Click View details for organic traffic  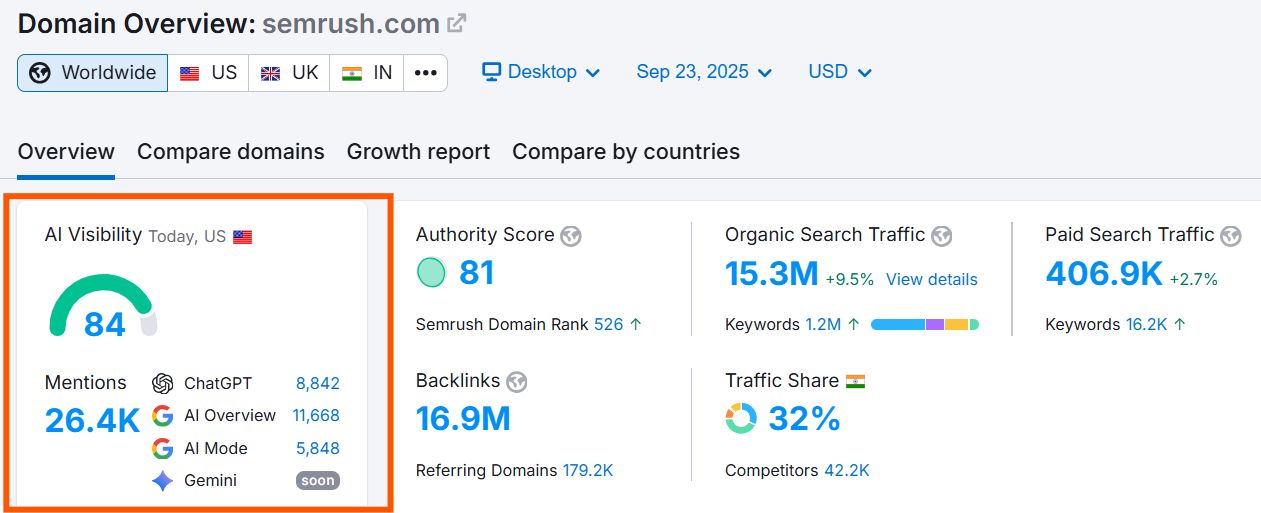tap(931, 279)
